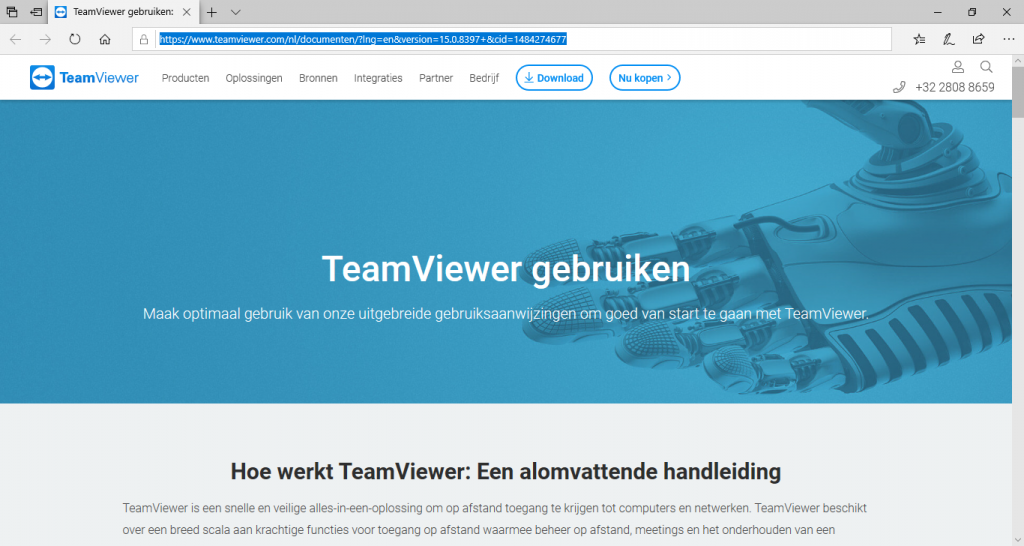
Task: Go forward using the arrow icon
Action: [45, 39]
